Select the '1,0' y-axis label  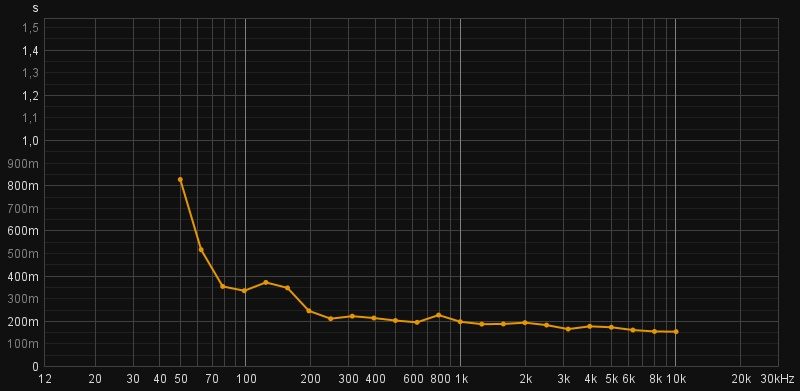click(x=30, y=141)
